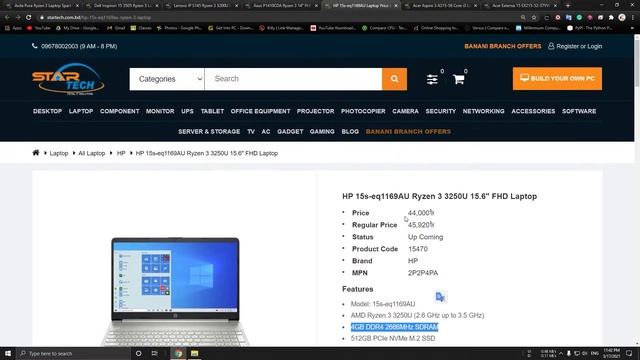
Task: Open the PROJECTOR menu item
Action: (316, 111)
